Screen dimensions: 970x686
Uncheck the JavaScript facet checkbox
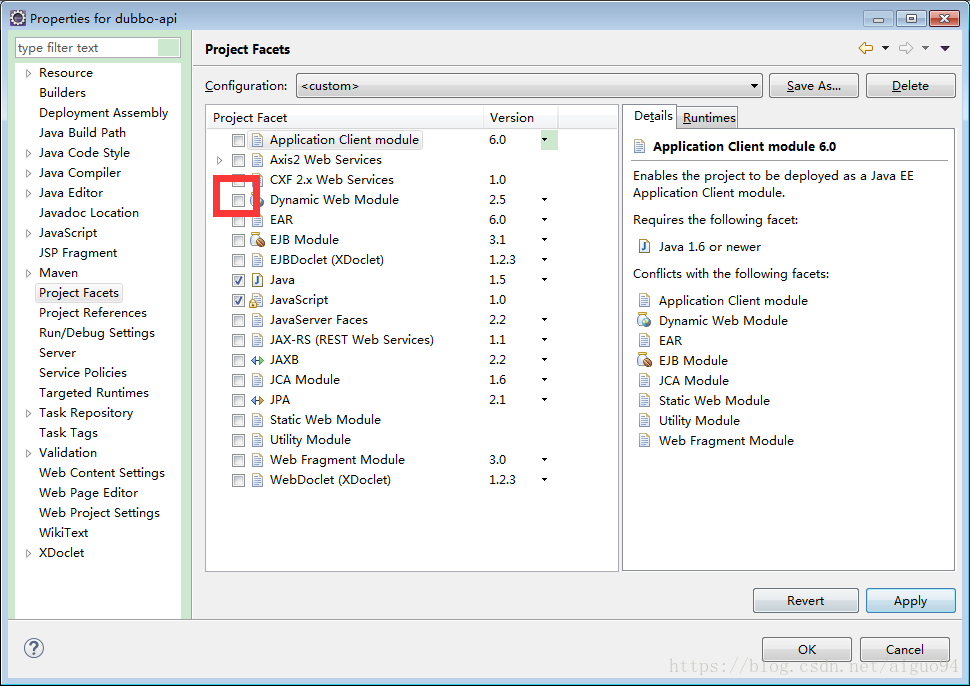(x=238, y=301)
